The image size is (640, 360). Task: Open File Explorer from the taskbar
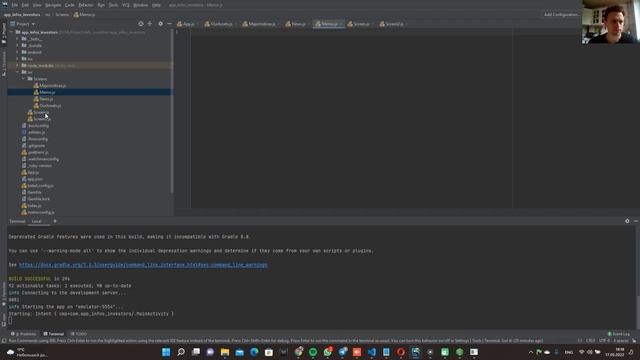225,352
